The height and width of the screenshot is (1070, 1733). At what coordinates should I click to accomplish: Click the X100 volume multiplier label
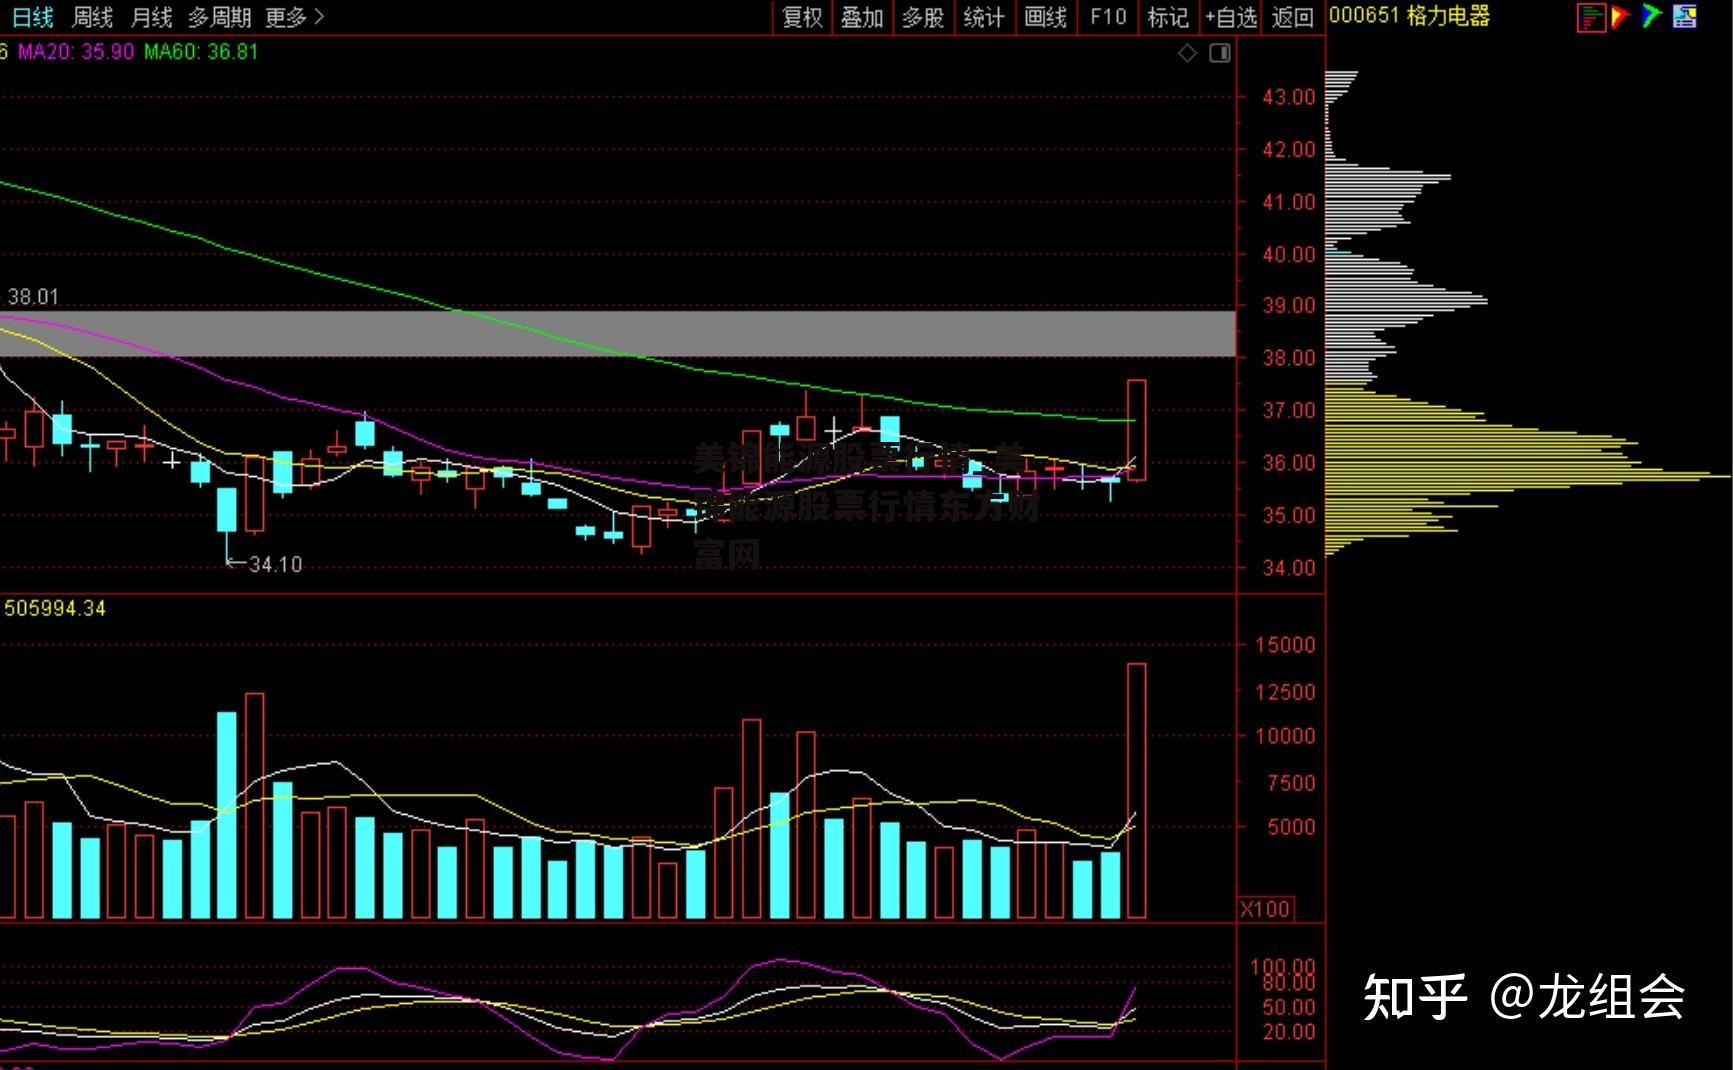1265,909
